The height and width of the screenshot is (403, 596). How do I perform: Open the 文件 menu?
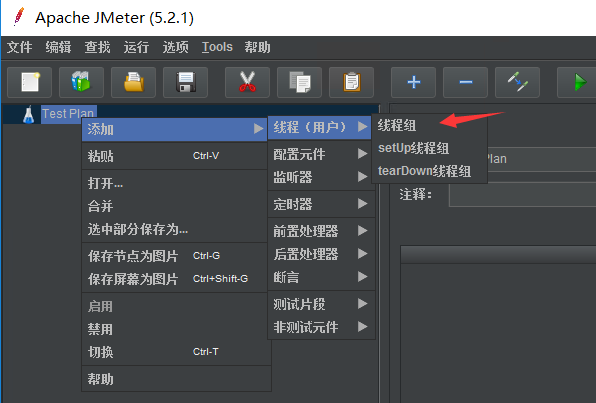(x=19, y=47)
